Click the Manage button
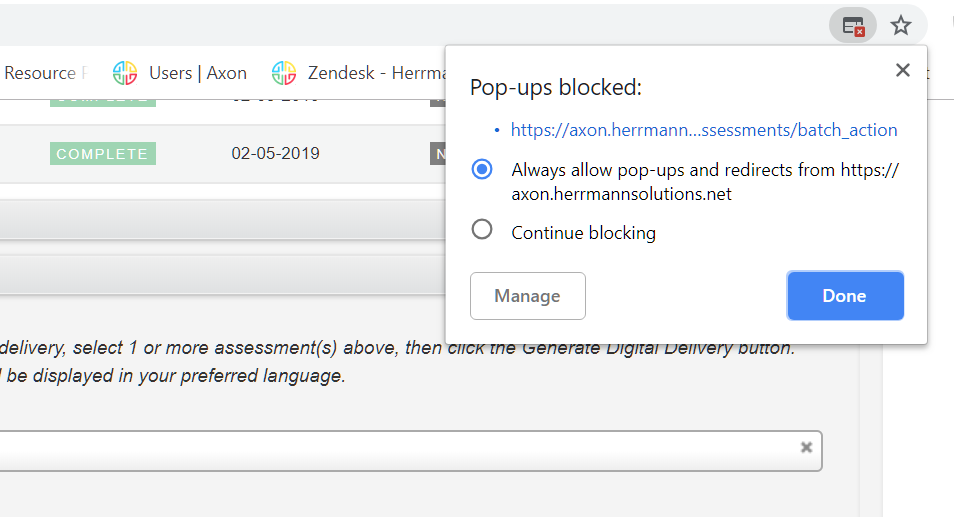954x517 pixels. point(527,296)
